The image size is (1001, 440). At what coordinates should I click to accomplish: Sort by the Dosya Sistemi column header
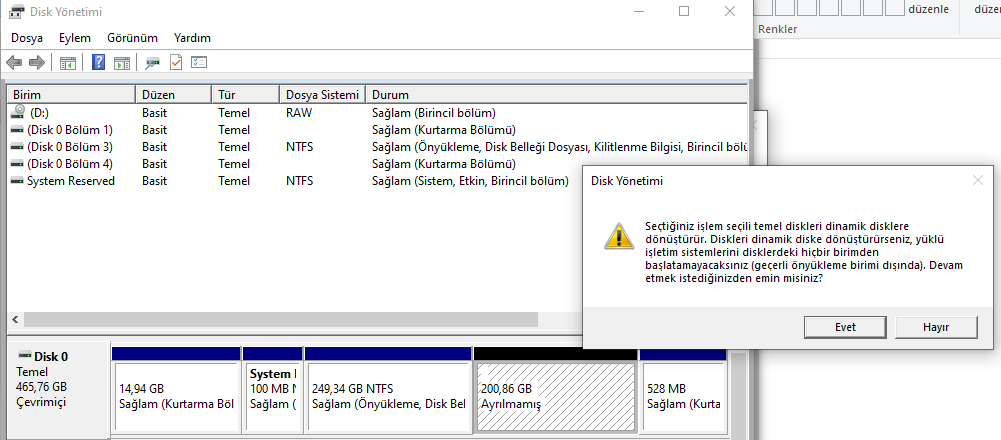pos(322,95)
